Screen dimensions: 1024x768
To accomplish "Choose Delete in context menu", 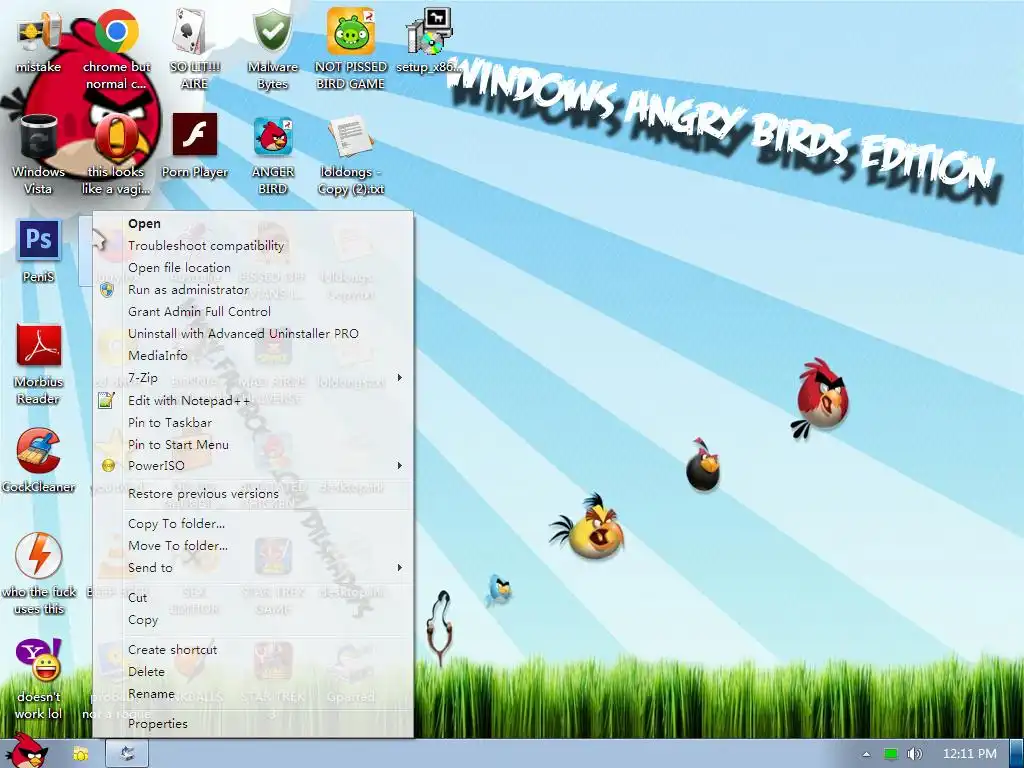I will pyautogui.click(x=253, y=672).
